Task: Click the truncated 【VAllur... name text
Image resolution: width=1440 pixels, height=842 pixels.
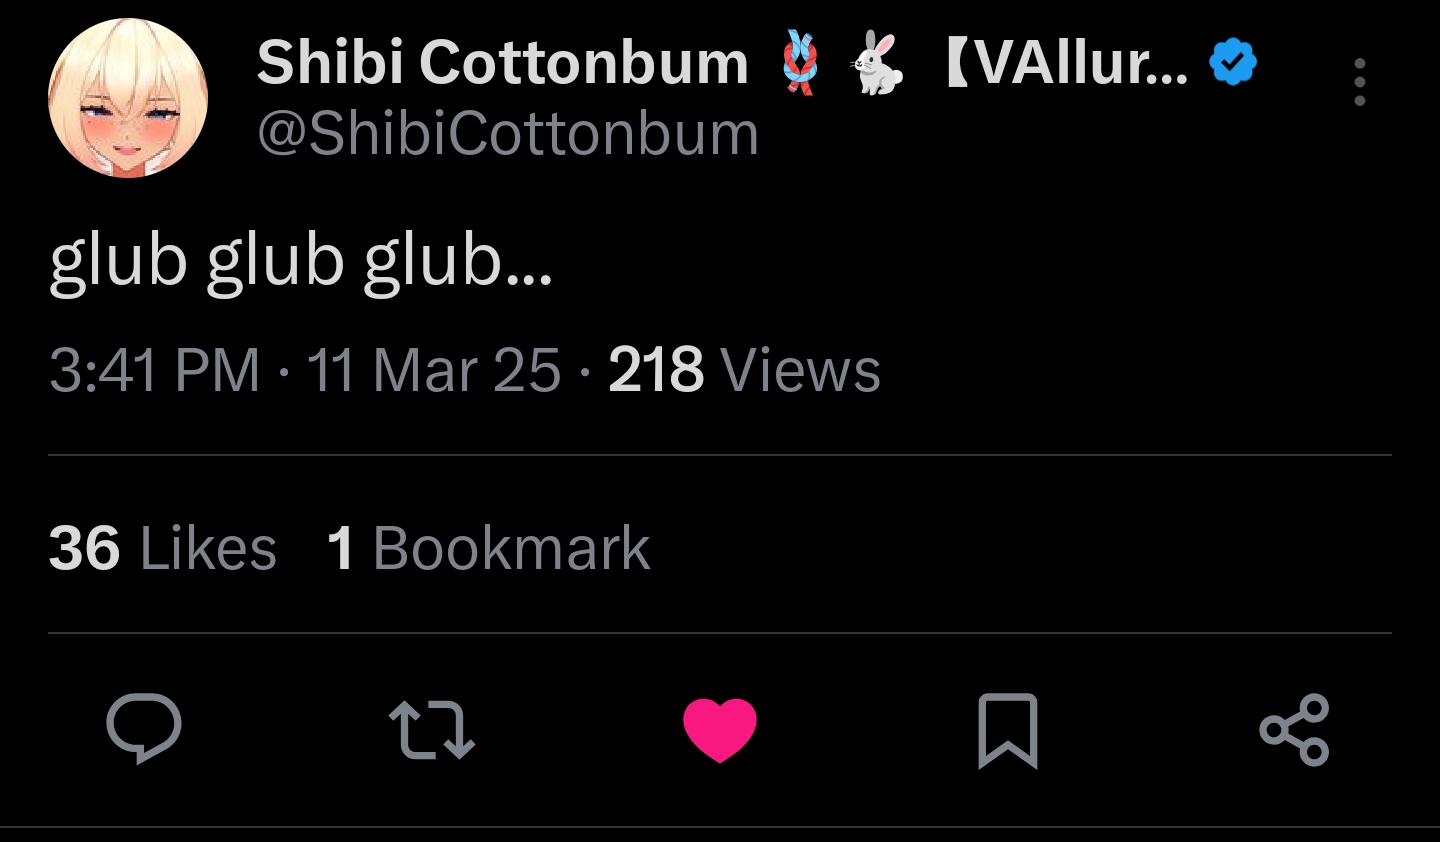Action: coord(1066,62)
